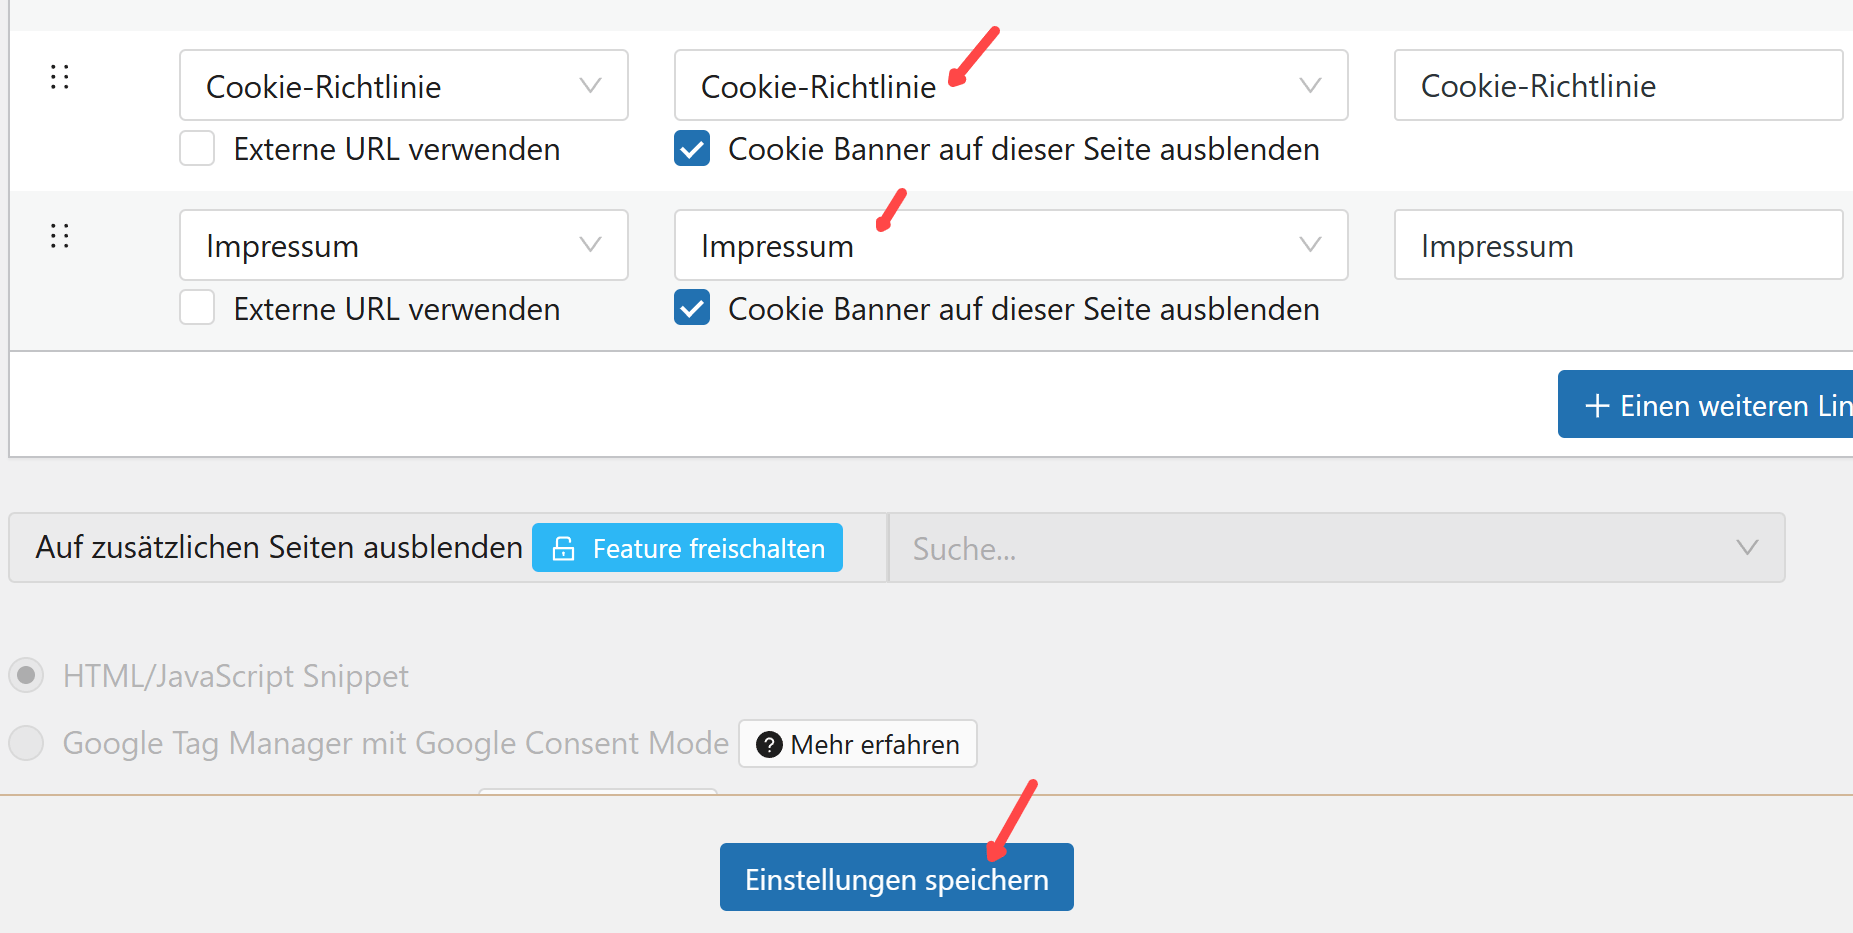Grab the drag handle of Cookie-Richtlinie row
This screenshot has height=933, width=1853.
tap(60, 77)
